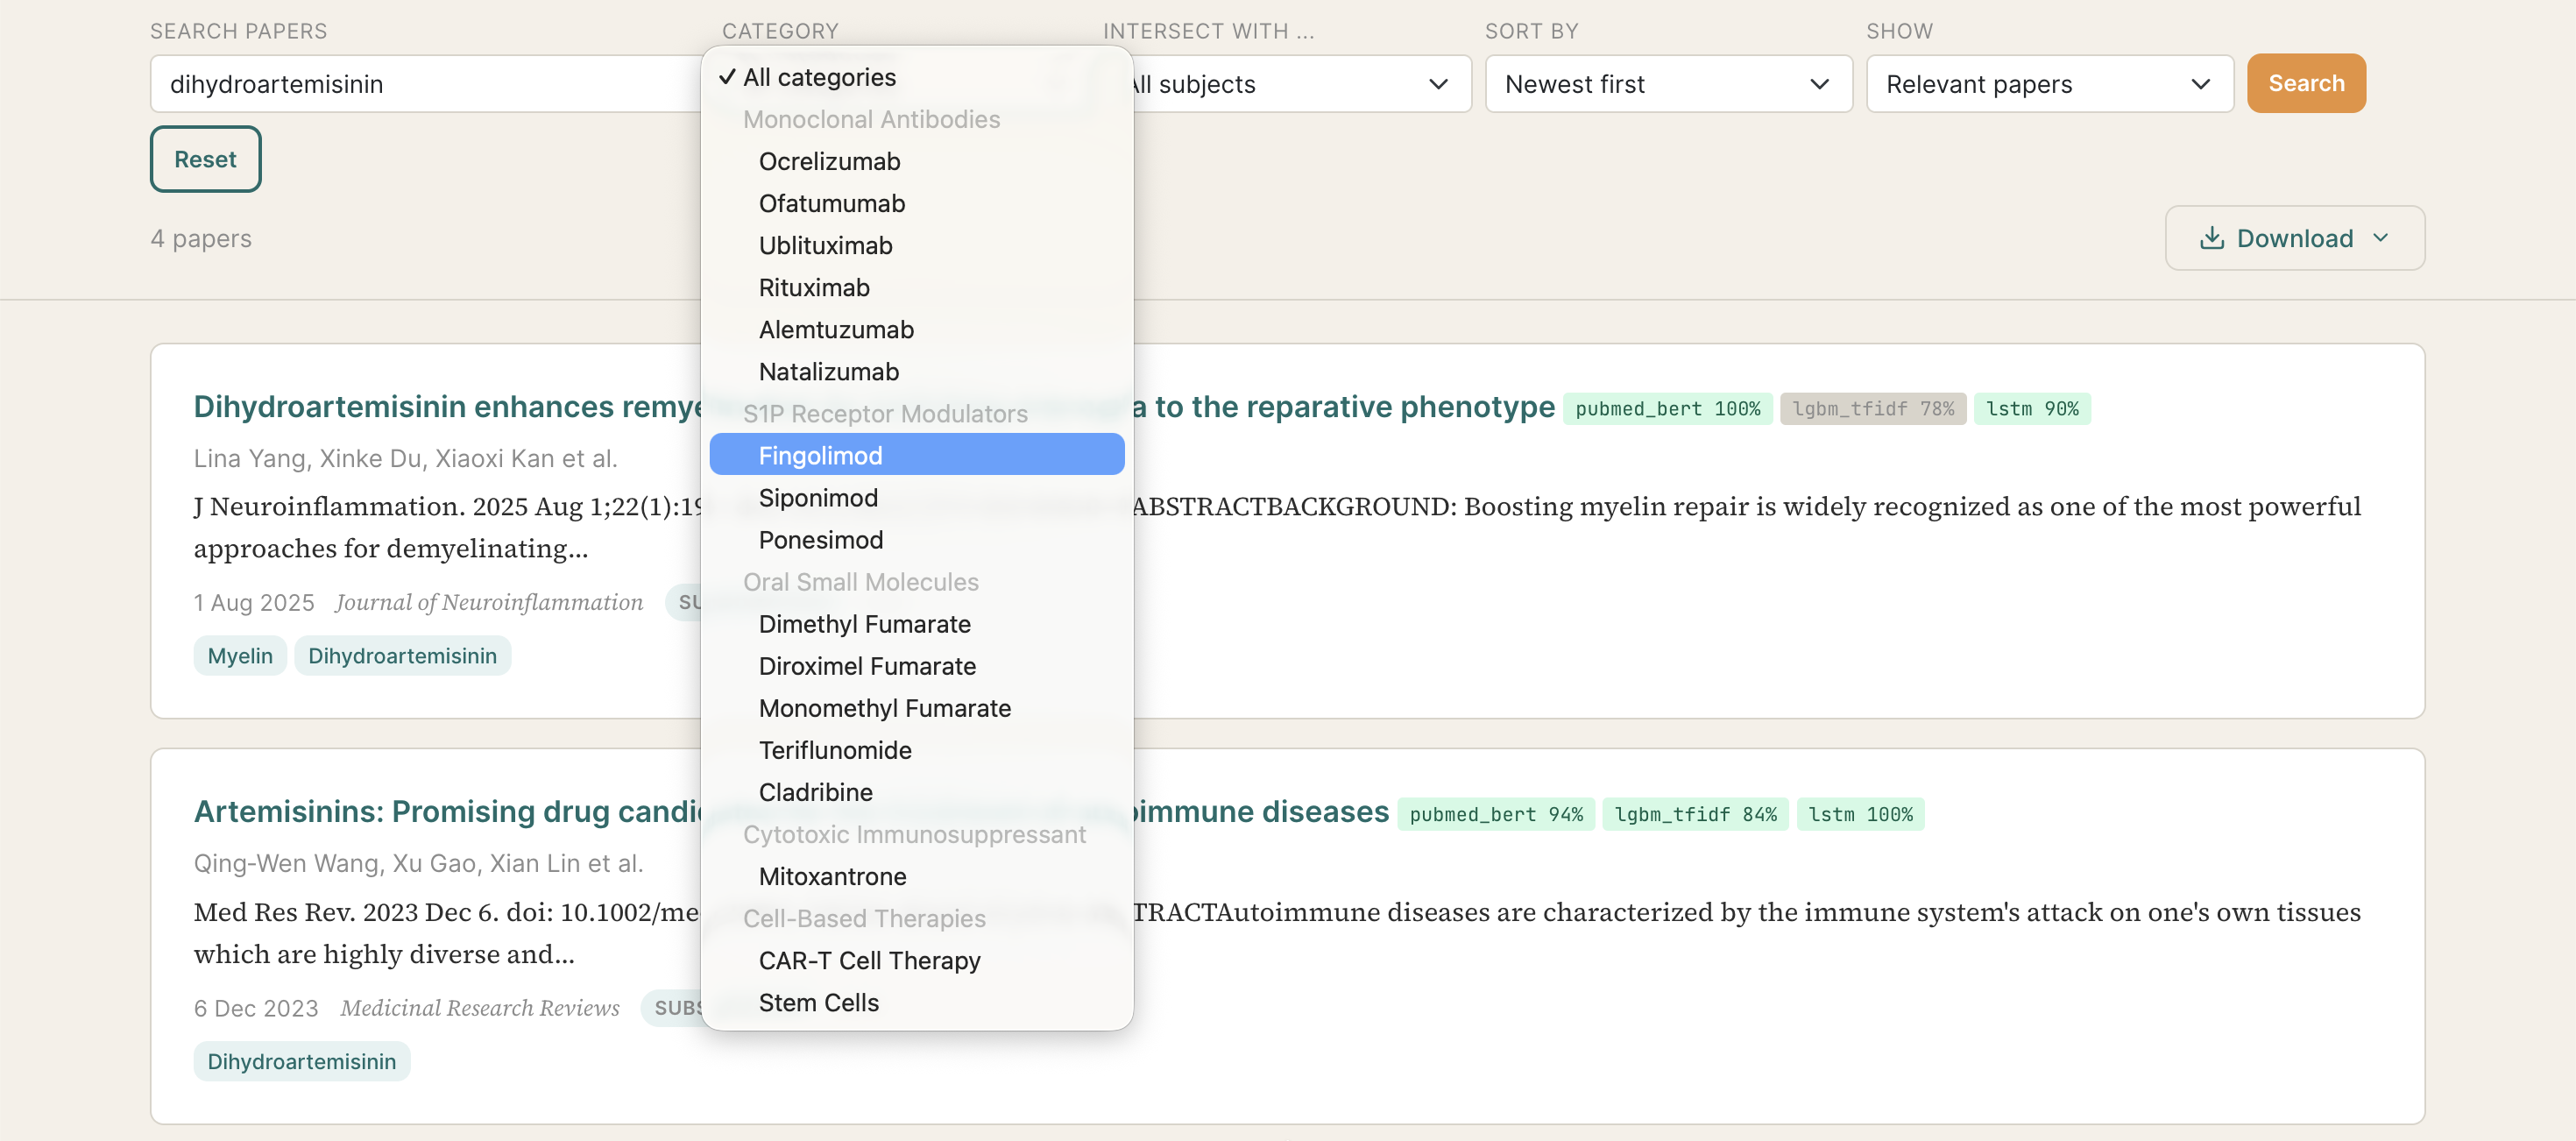
Task: Choose Ofatumumab from category list
Action: click(917, 203)
